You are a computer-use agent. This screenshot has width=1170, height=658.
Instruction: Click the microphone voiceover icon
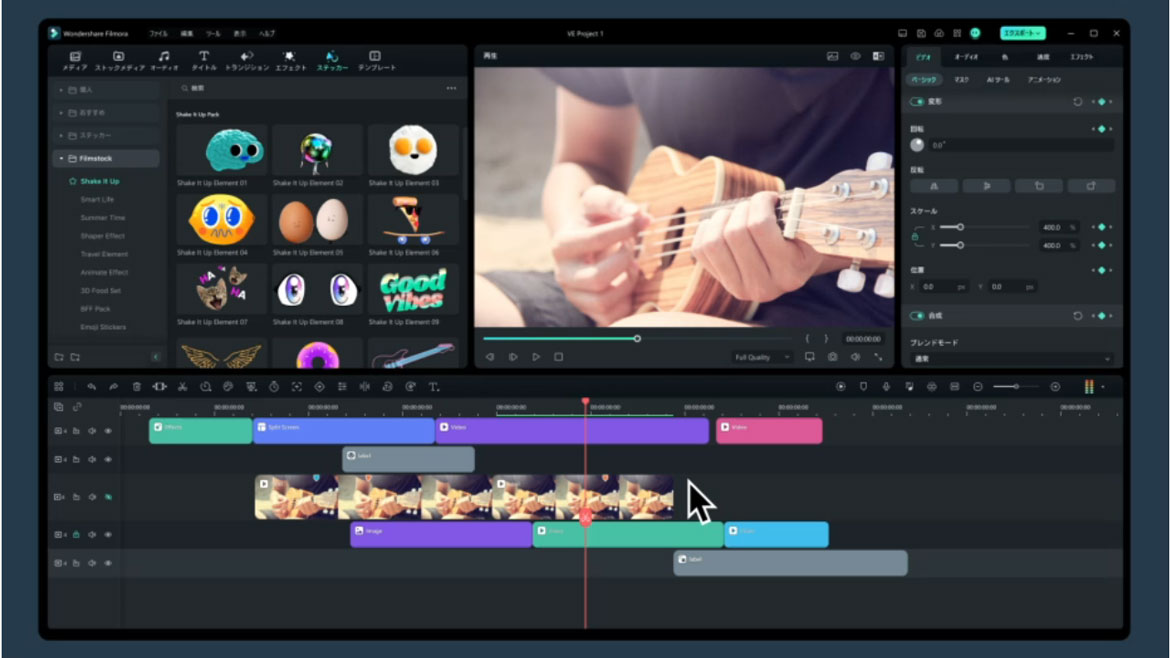click(886, 387)
